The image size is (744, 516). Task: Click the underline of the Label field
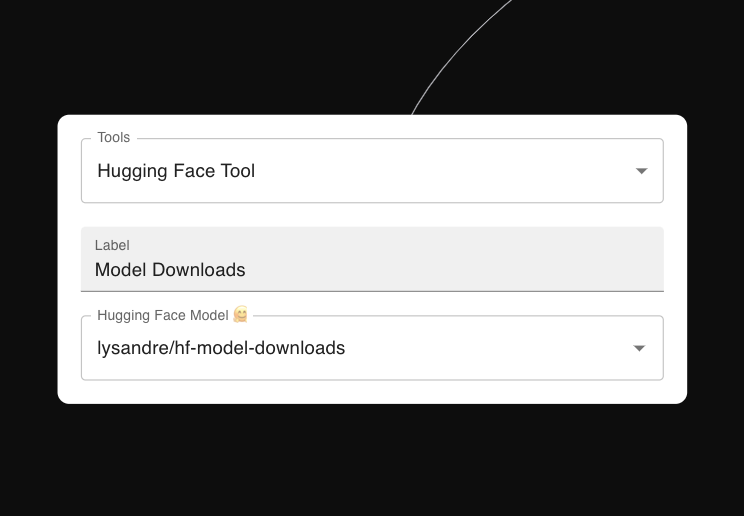point(371,291)
